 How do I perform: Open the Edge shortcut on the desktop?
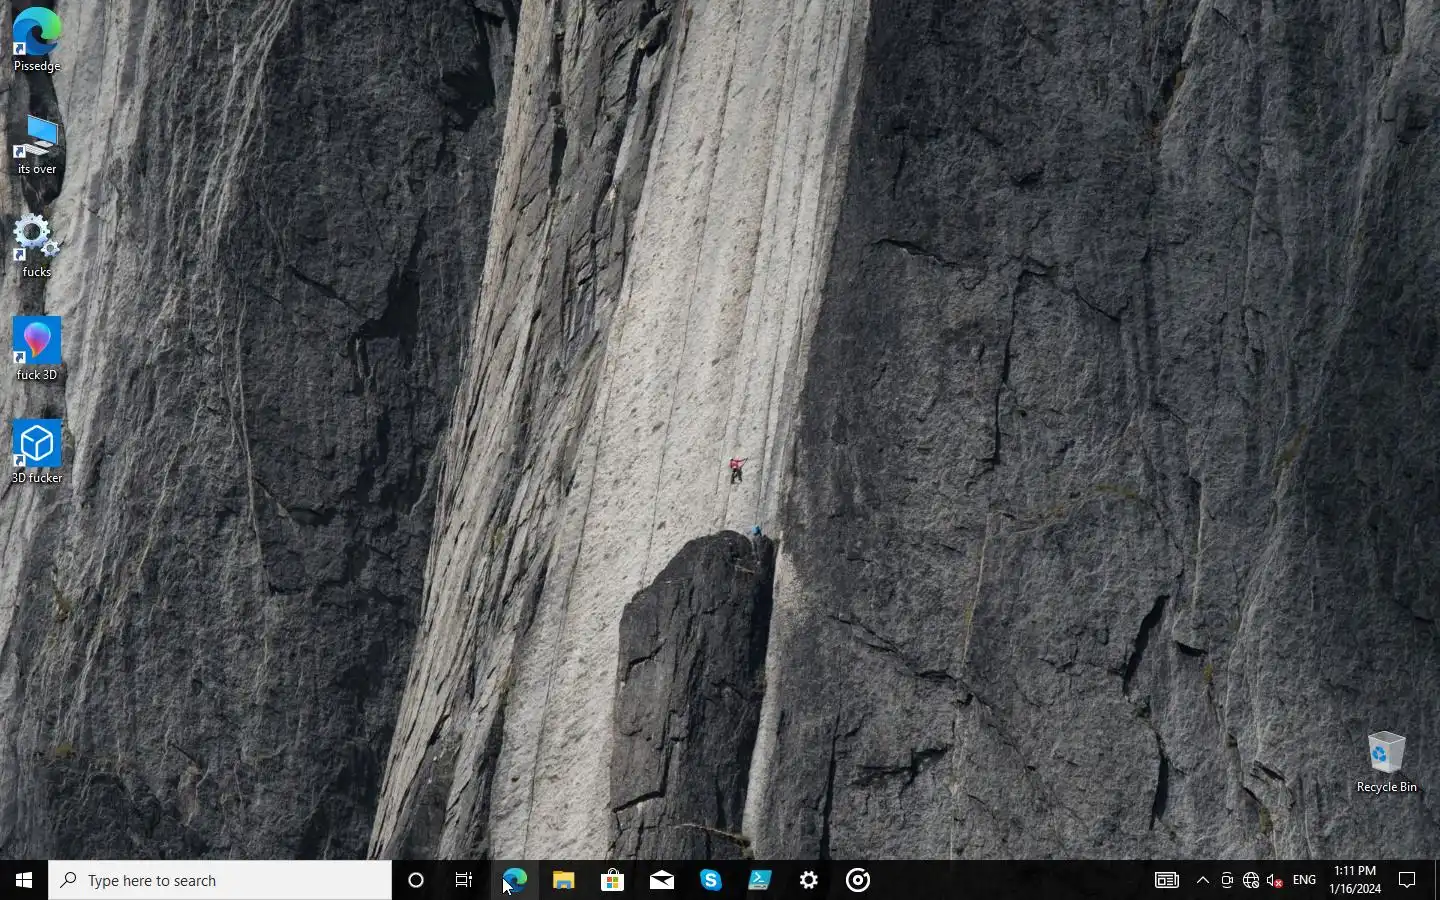click(x=37, y=40)
